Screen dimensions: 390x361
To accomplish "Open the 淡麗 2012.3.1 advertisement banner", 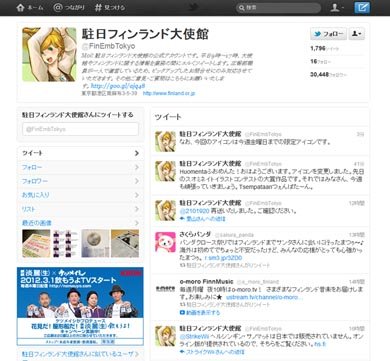I will pyautogui.click(x=80, y=306).
